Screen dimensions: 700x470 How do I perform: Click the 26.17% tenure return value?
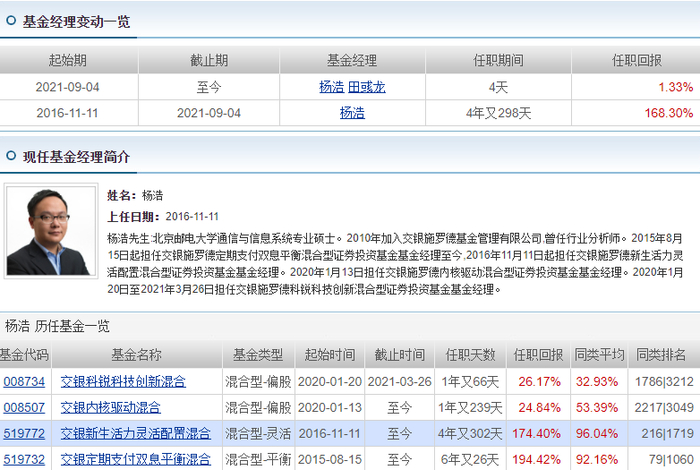pos(539,382)
